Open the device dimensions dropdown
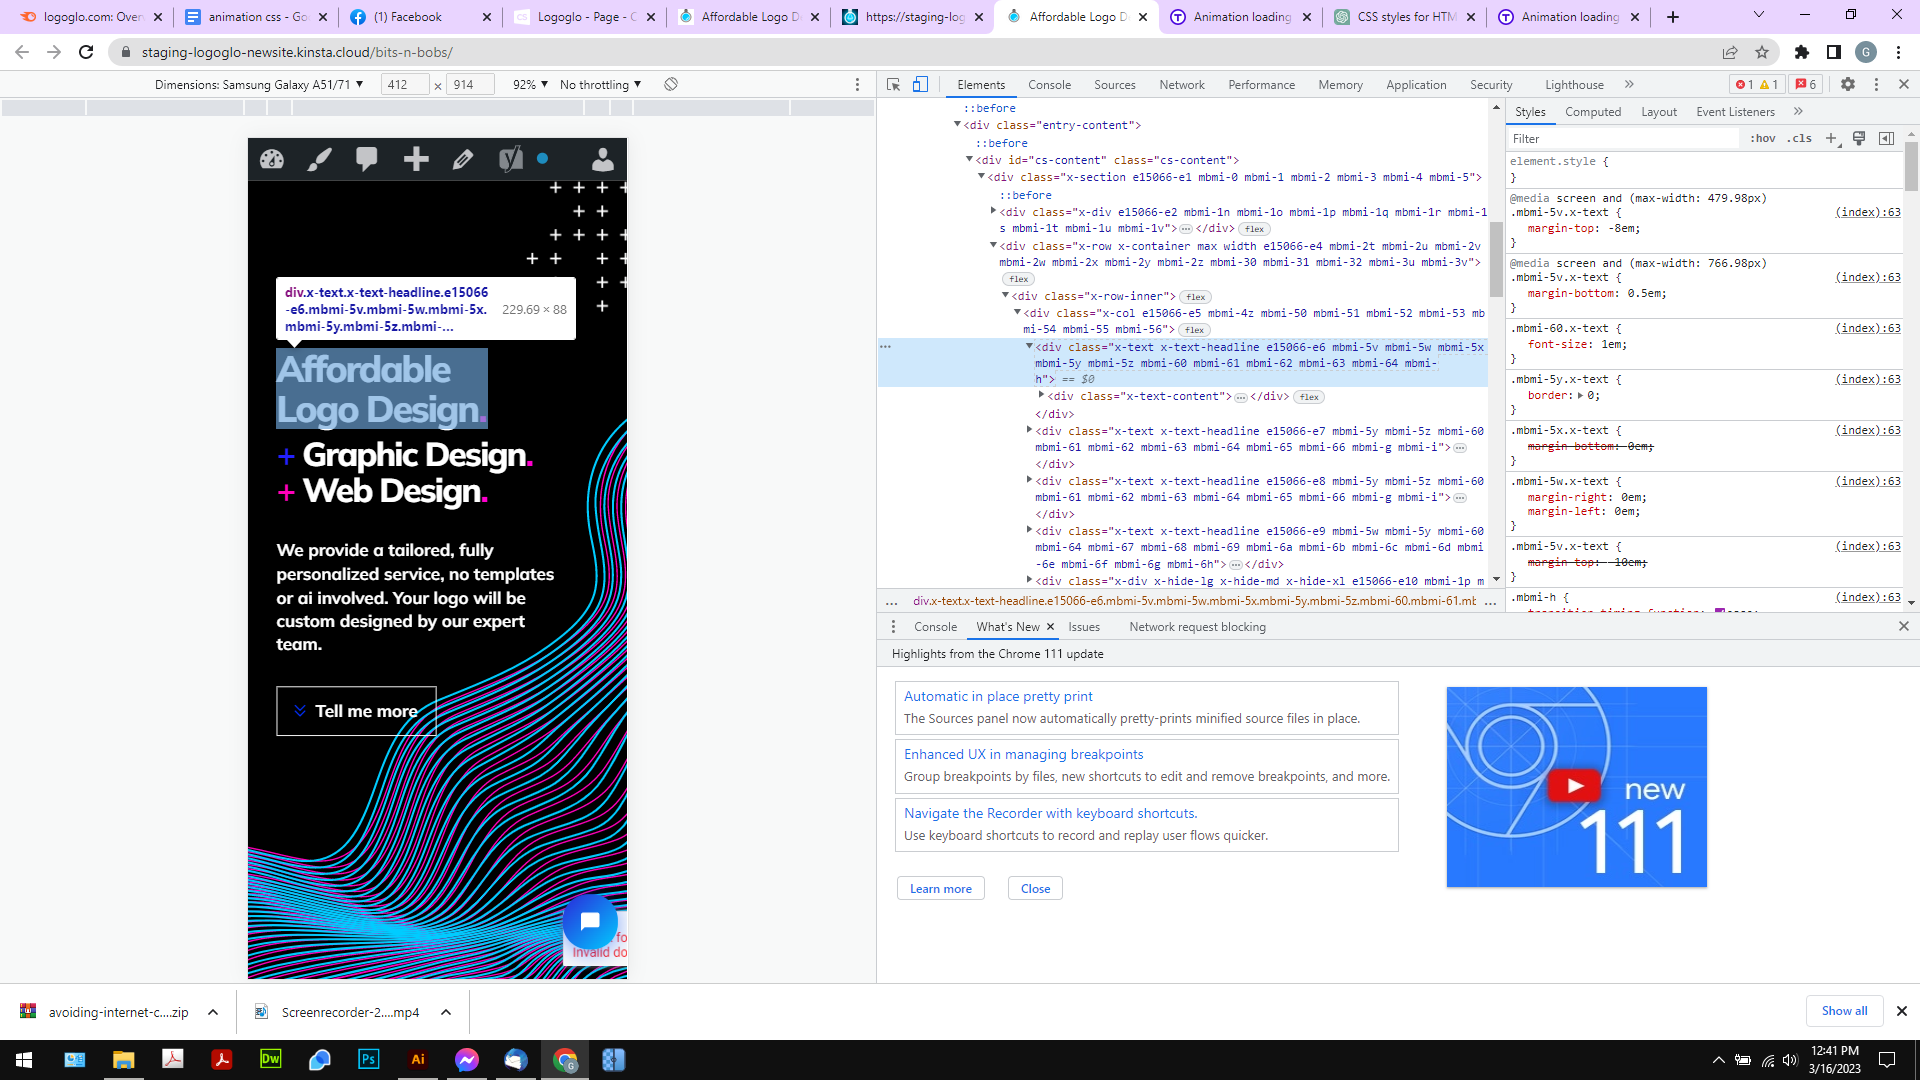The image size is (1920, 1080). [259, 85]
